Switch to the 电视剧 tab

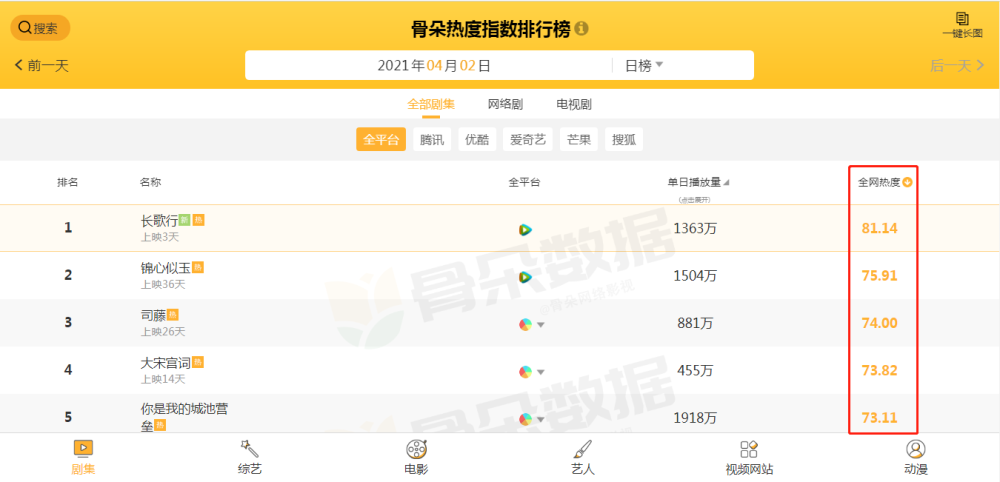574,104
